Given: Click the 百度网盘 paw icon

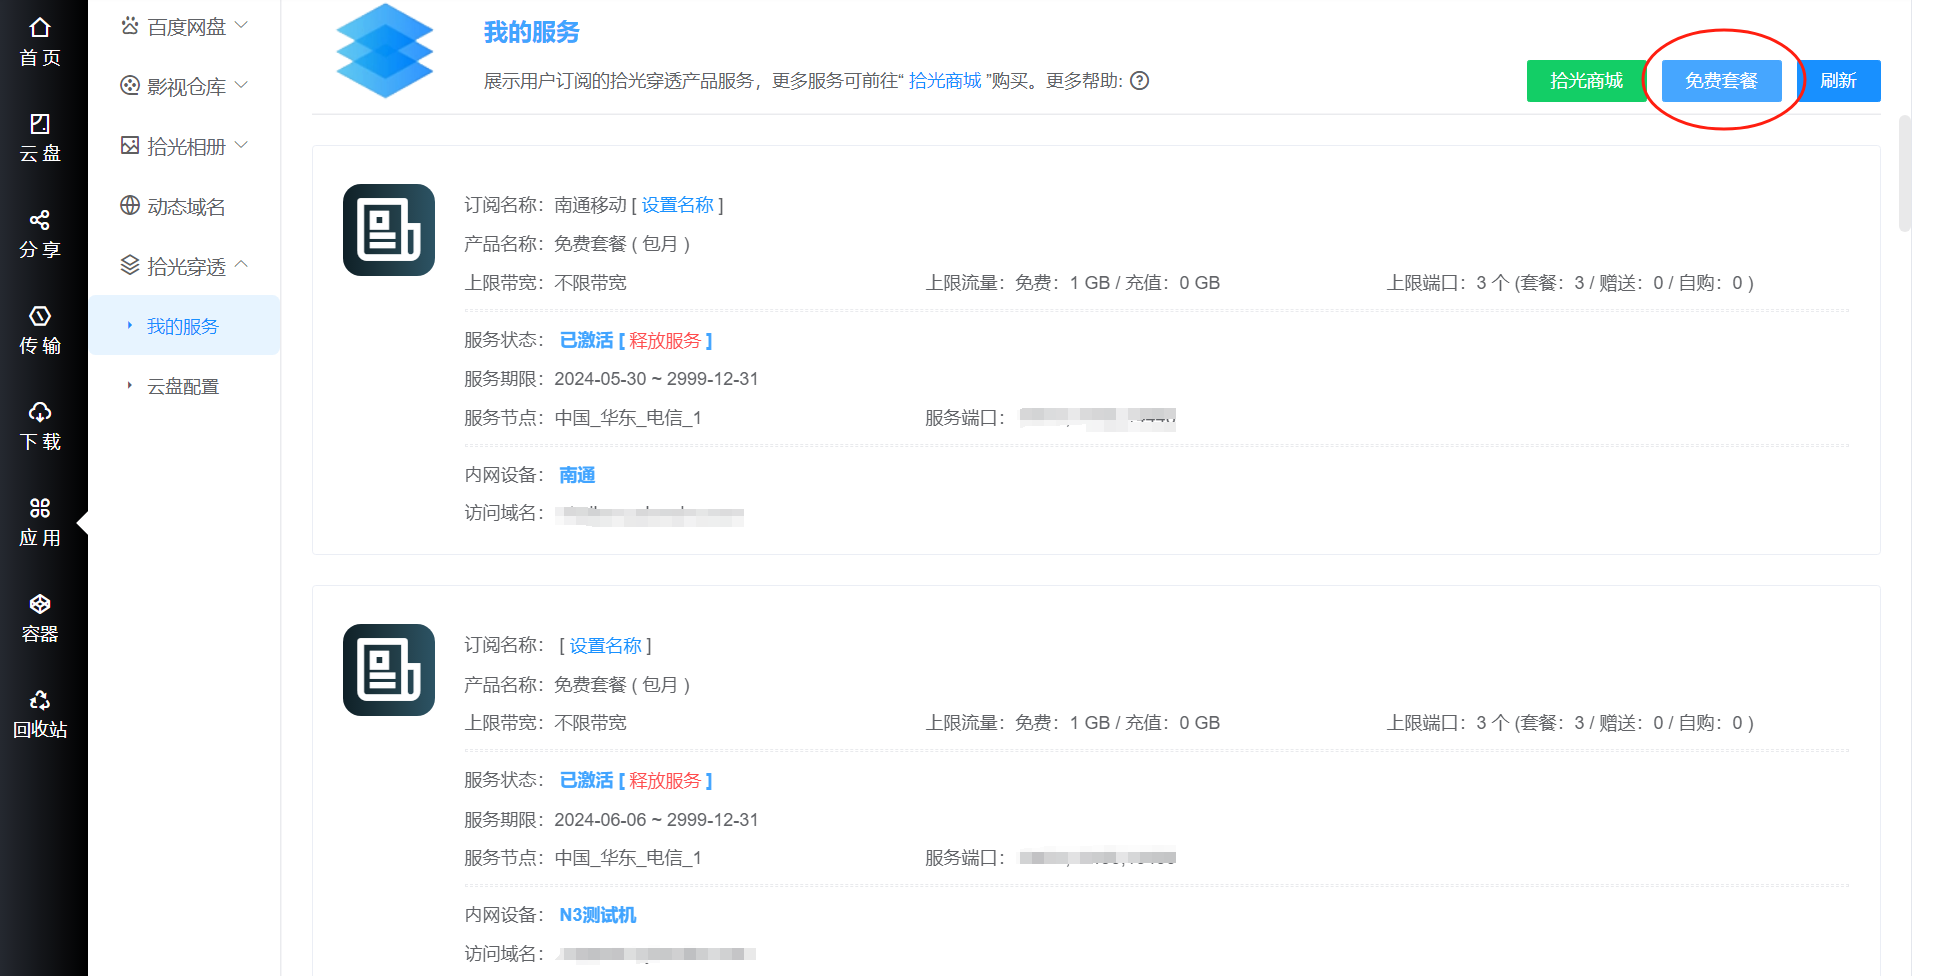Looking at the screenshot, I should [130, 26].
